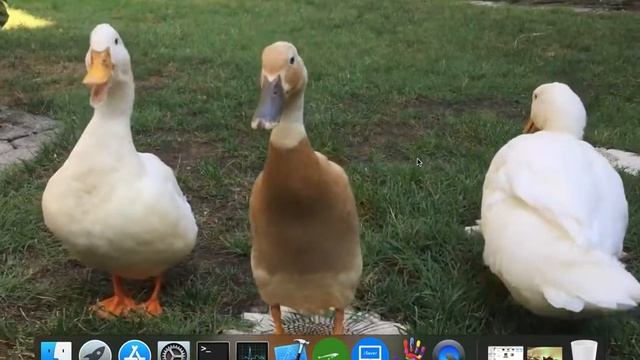Open the Trash in the Dock
The width and height of the screenshot is (640, 360).
[584, 350]
